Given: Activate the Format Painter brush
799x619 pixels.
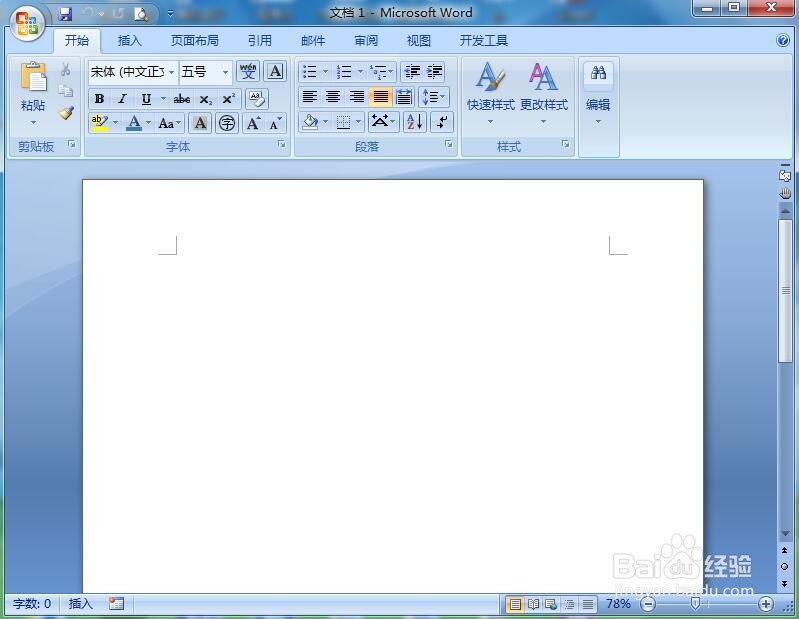Looking at the screenshot, I should coord(66,113).
